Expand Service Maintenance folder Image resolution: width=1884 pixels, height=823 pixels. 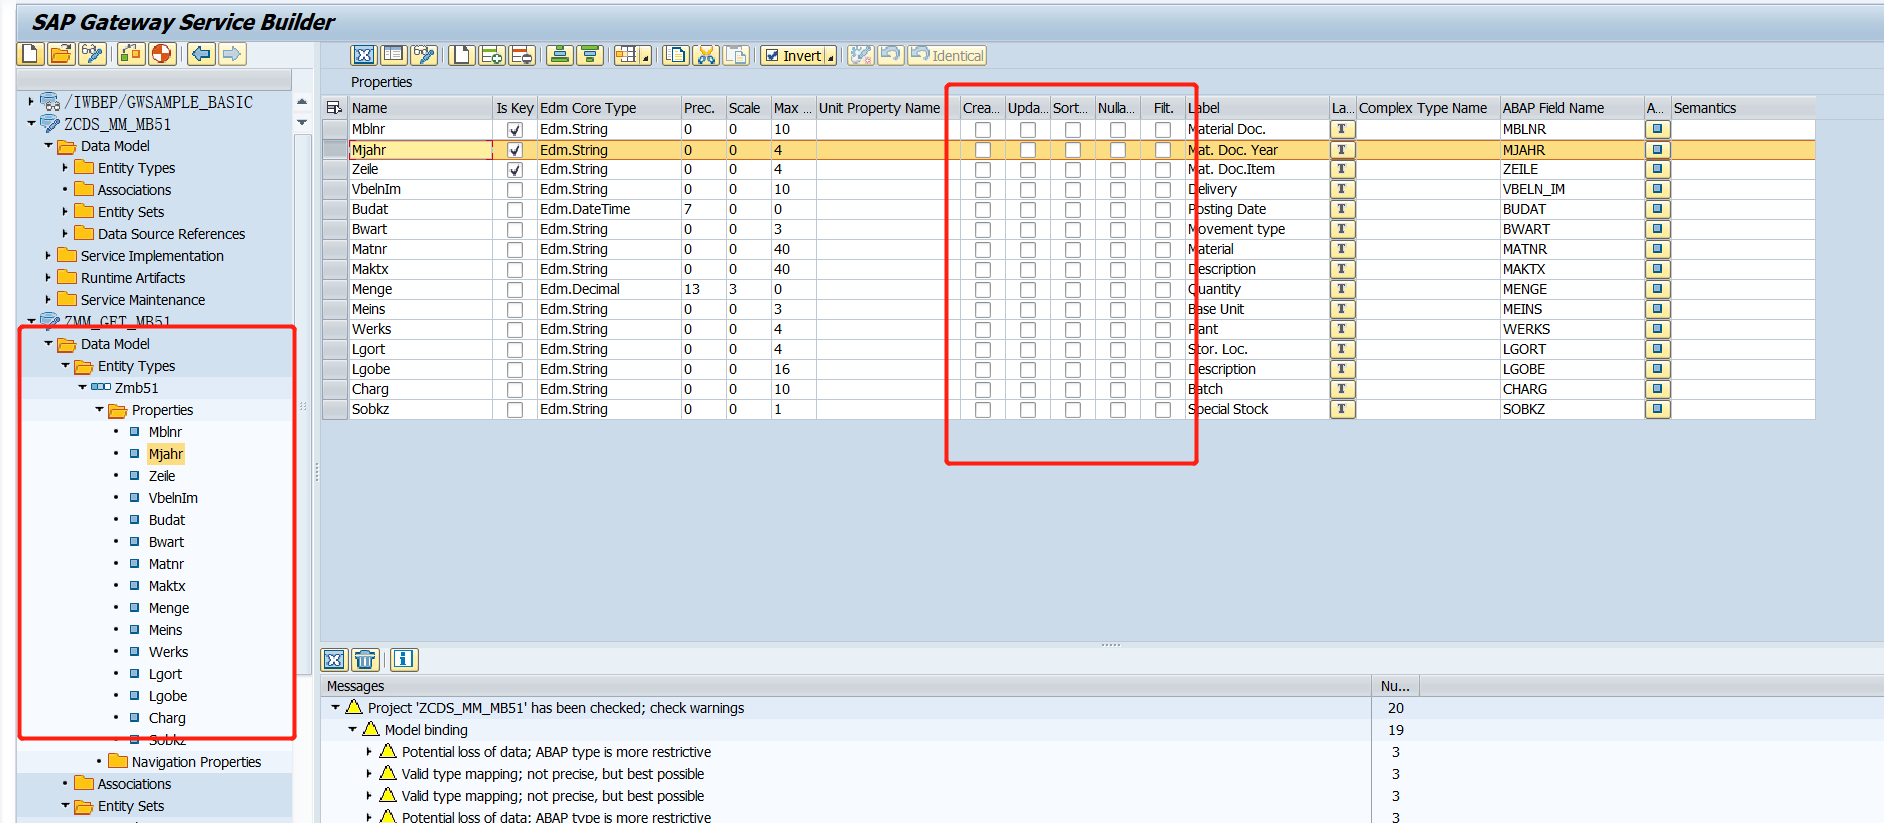pyautogui.click(x=48, y=299)
